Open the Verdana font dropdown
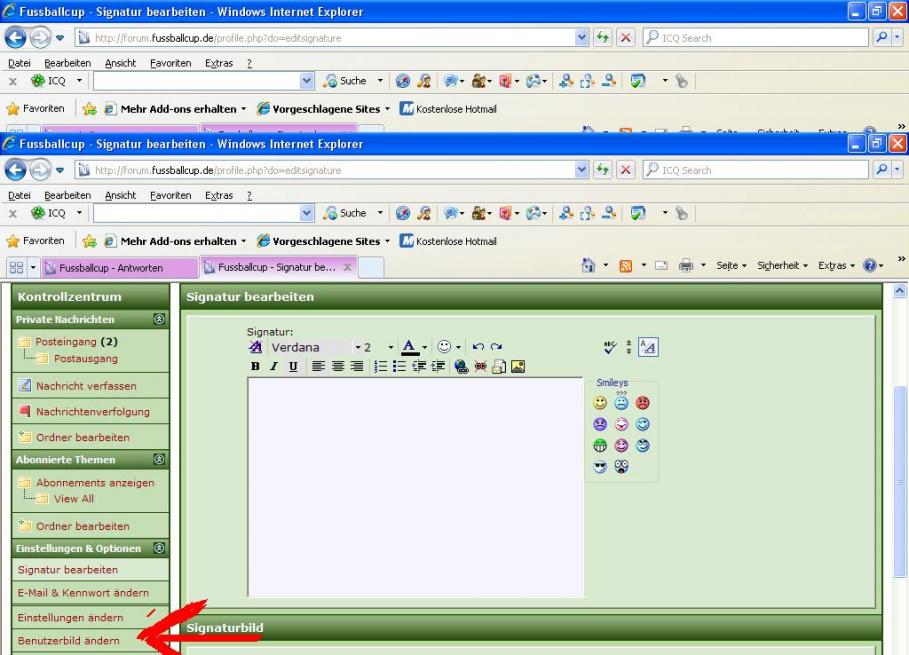This screenshot has height=655, width=909. pyautogui.click(x=308, y=347)
